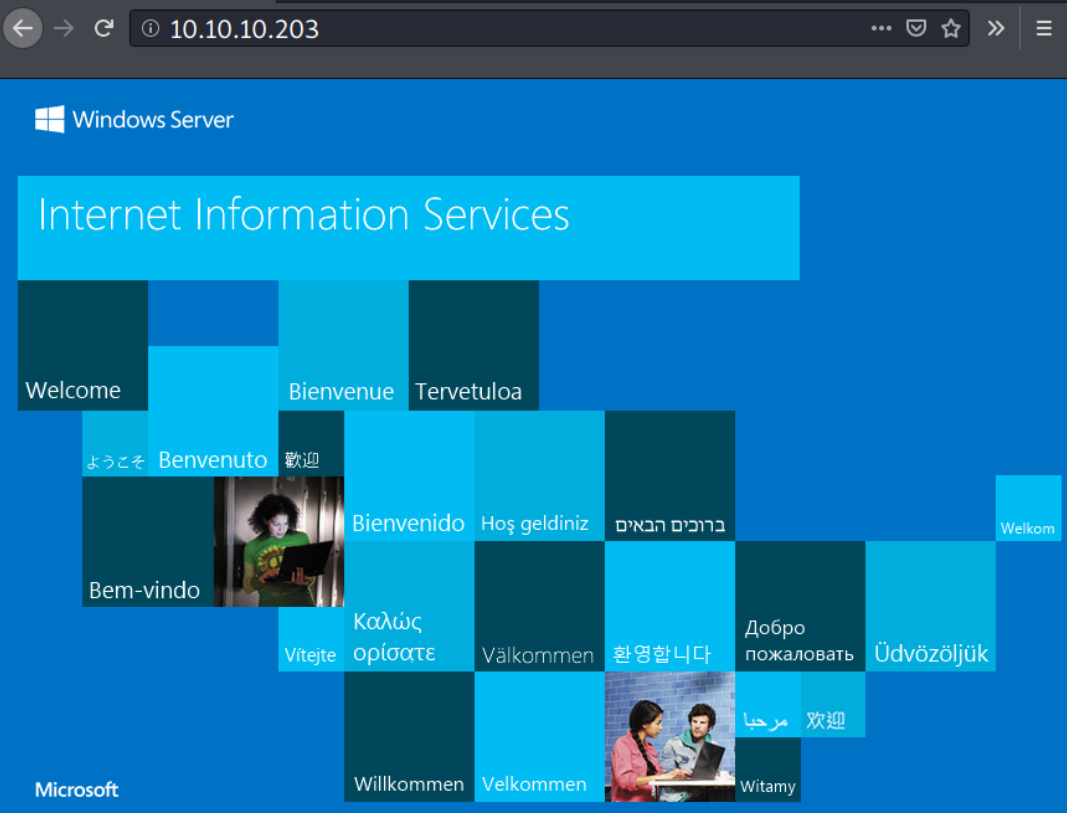This screenshot has height=813, width=1067.
Task: Click photo of woman holding laptop
Action: click(278, 541)
